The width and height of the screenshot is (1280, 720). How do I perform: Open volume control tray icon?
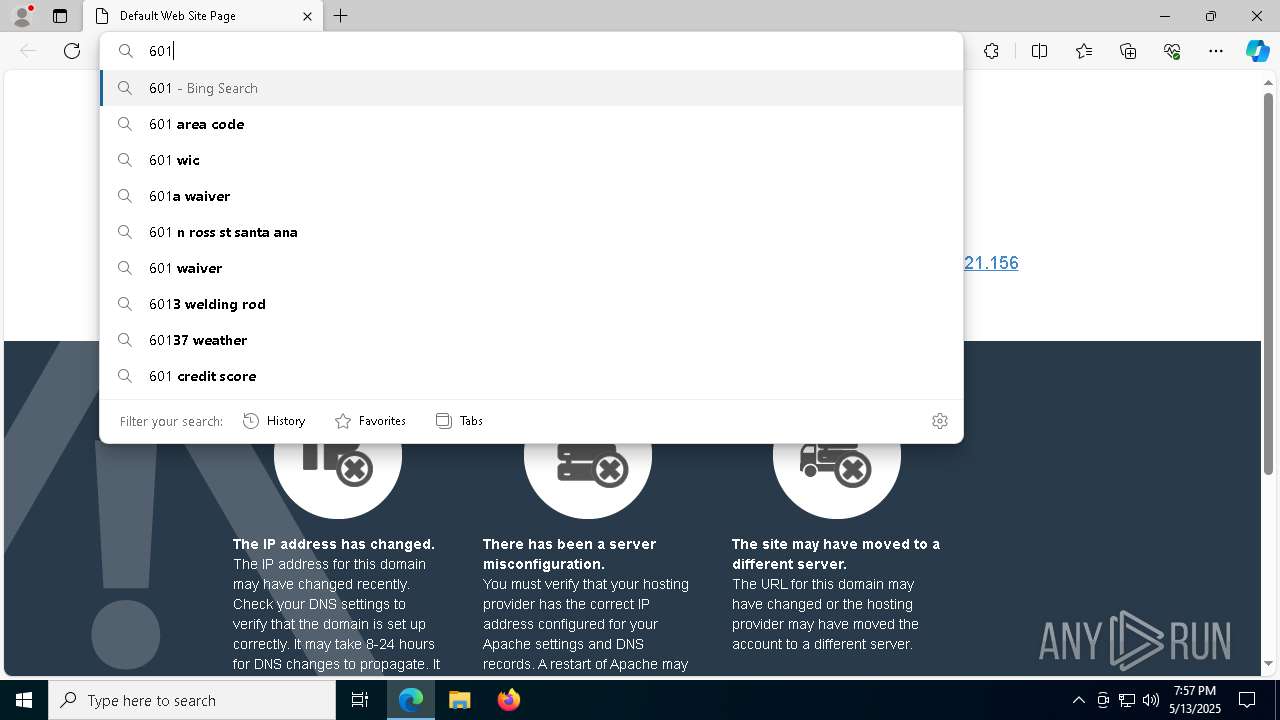tap(1151, 700)
